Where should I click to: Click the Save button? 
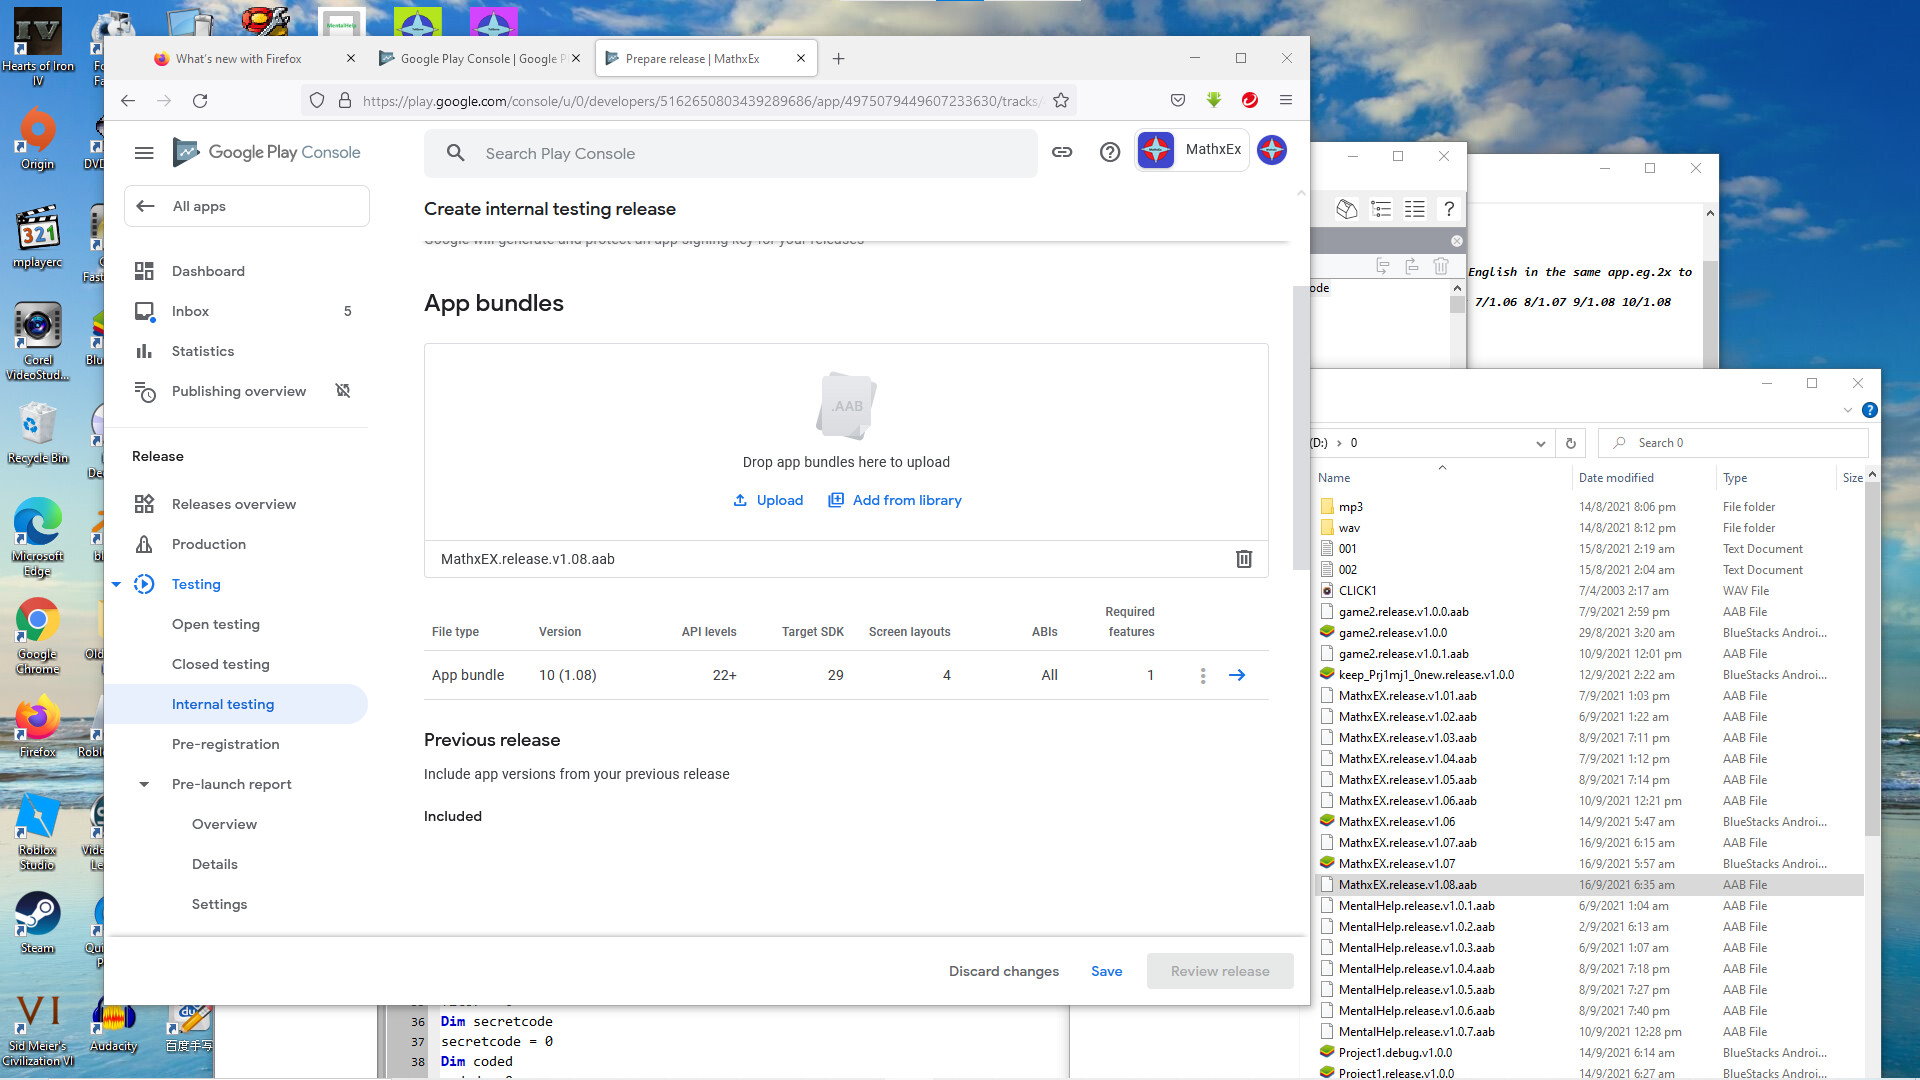coord(1106,971)
